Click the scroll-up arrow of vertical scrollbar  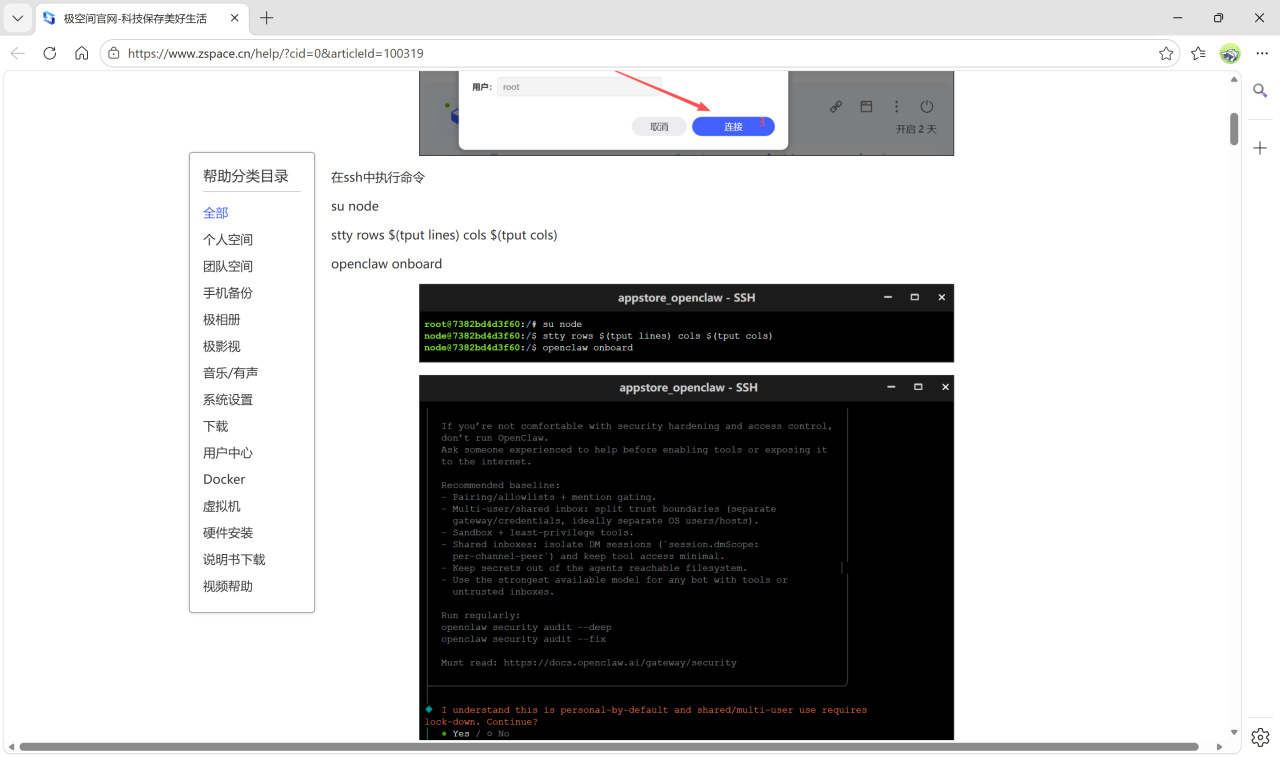pos(1234,80)
